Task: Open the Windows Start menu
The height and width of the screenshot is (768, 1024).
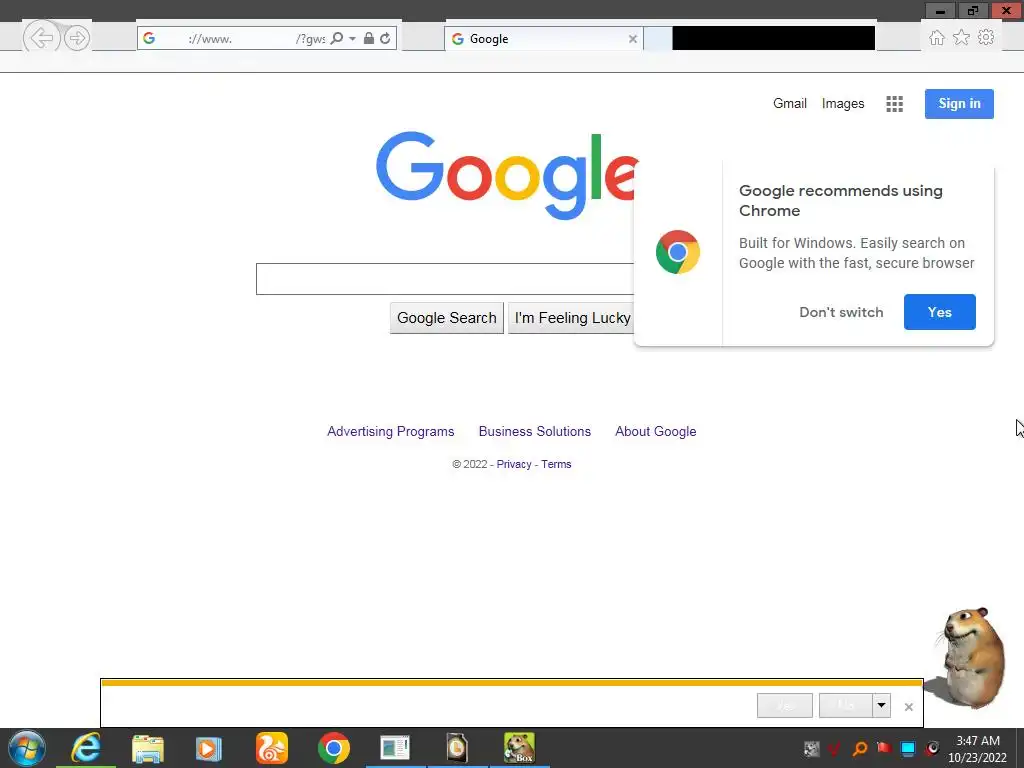Action: tap(27, 748)
